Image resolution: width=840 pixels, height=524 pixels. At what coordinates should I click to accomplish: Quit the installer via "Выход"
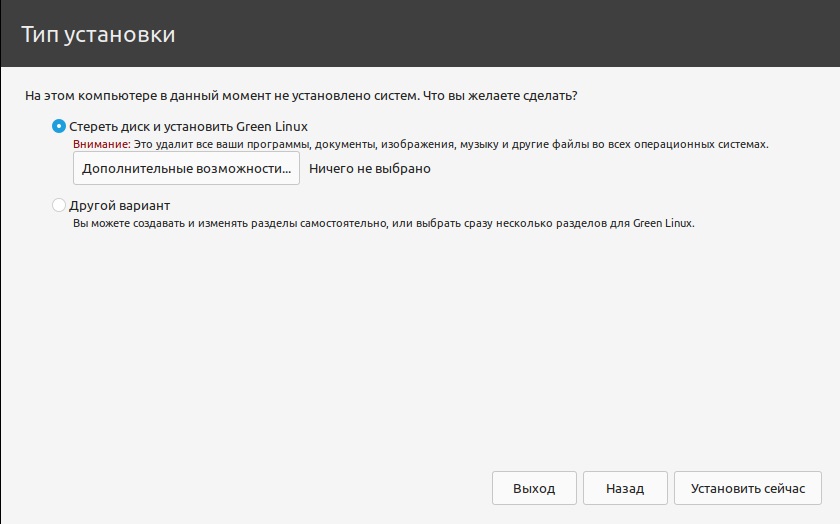(x=534, y=489)
